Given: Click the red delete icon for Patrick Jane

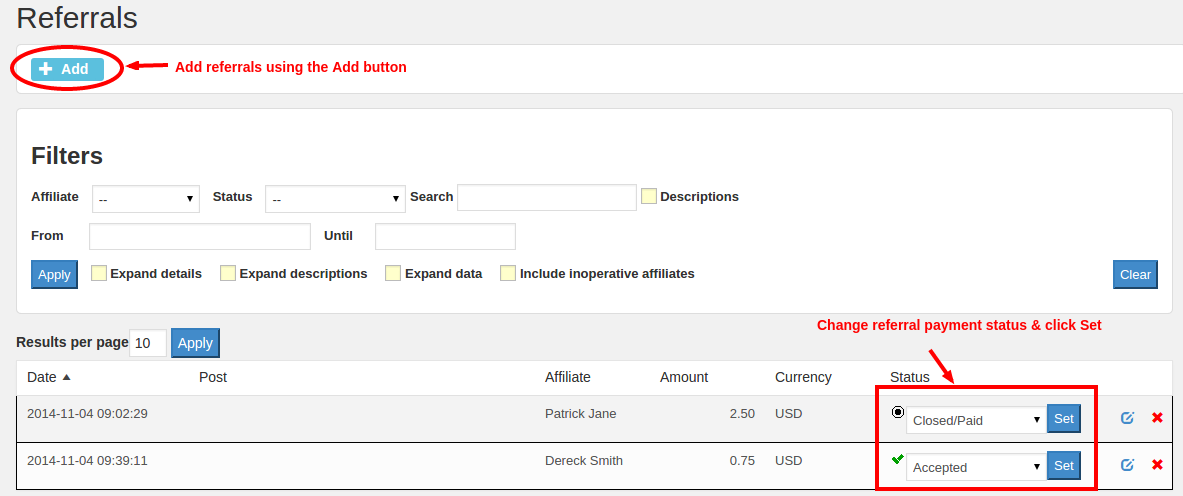Looking at the screenshot, I should 1157,418.
